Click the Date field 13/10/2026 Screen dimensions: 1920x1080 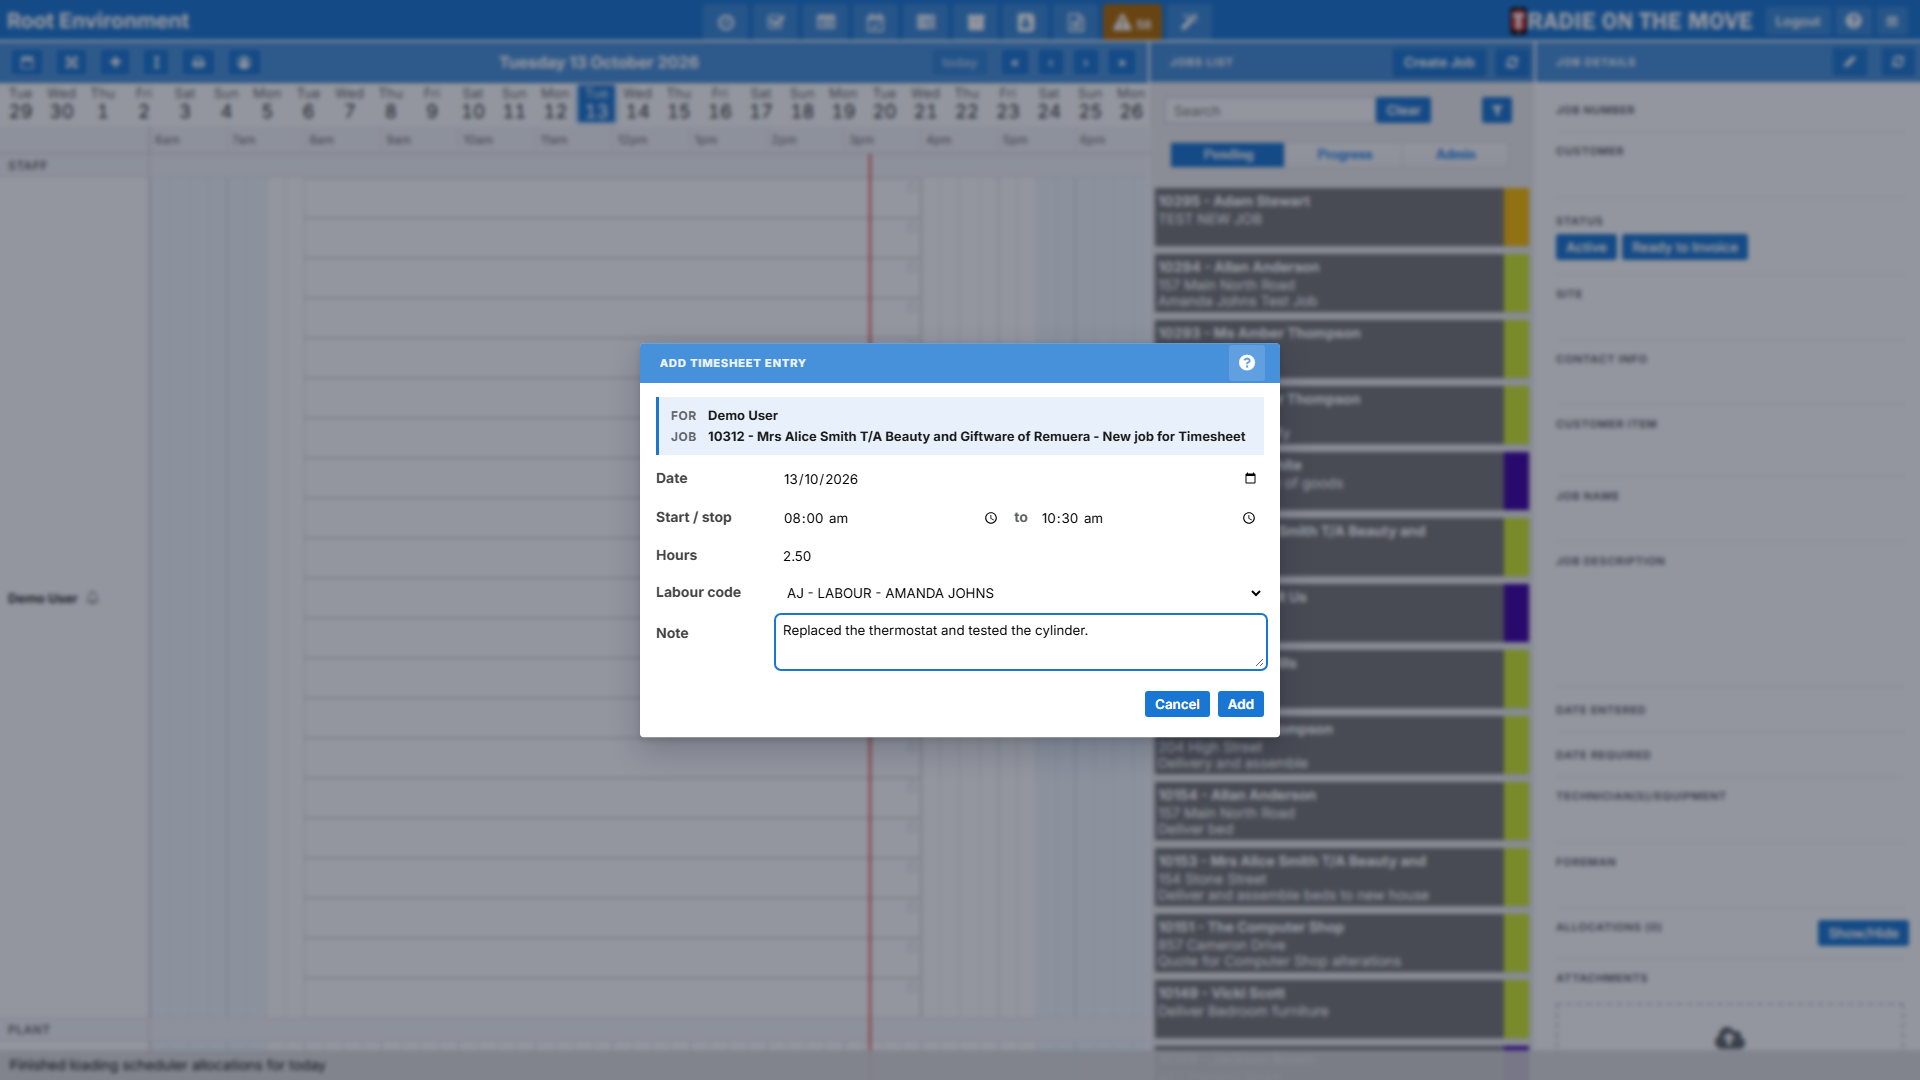(1021, 479)
